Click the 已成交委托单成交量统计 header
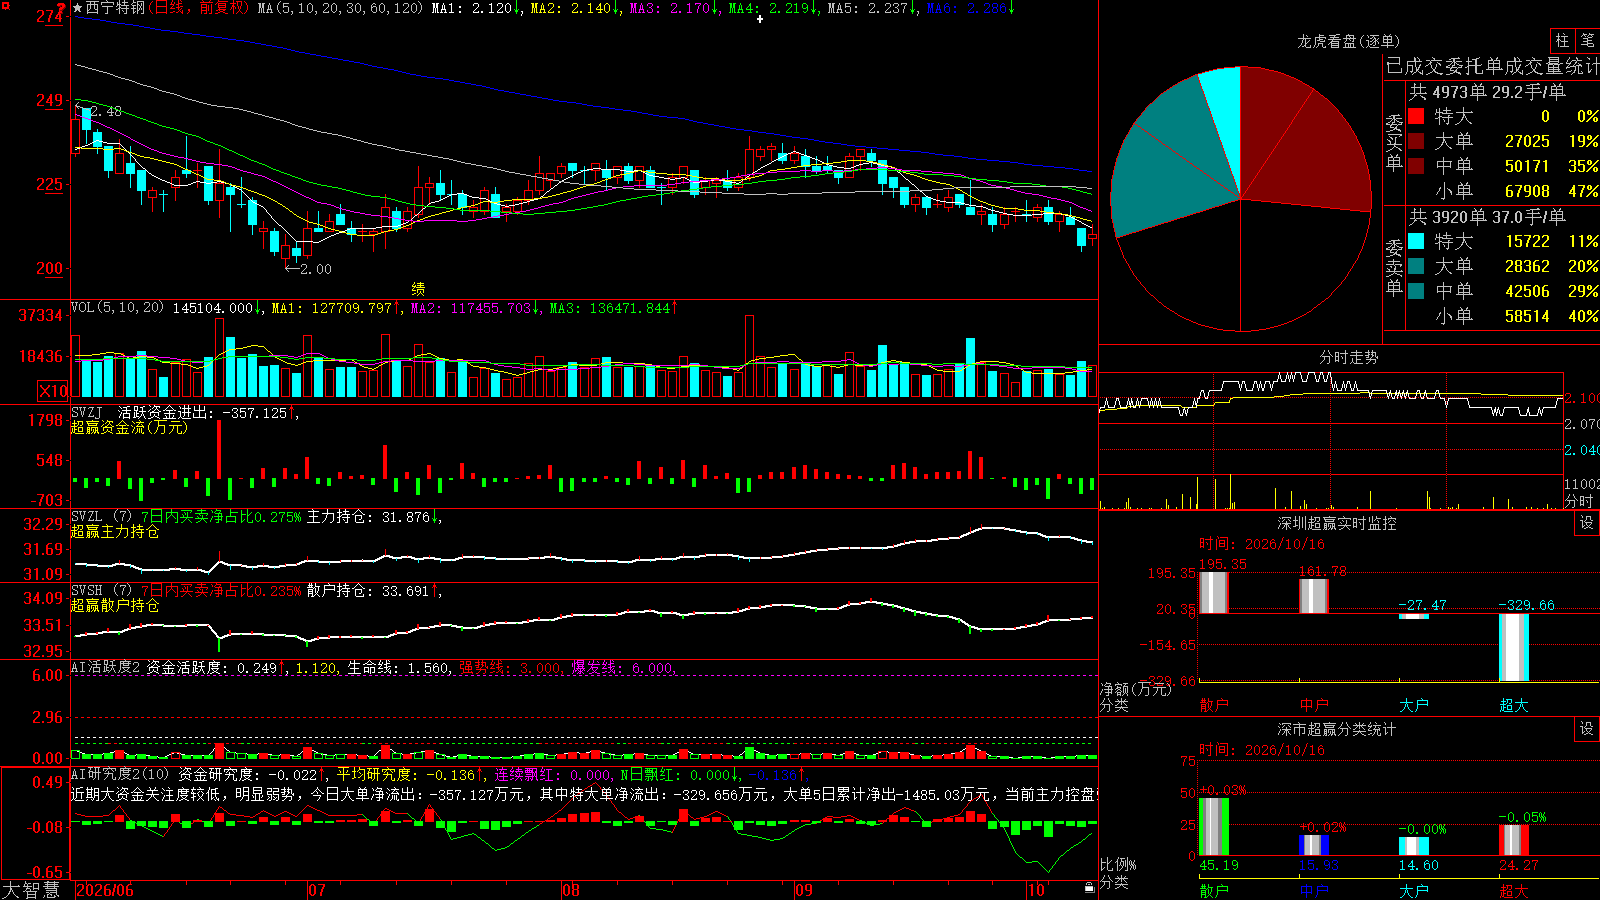This screenshot has width=1600, height=900. click(x=1492, y=67)
